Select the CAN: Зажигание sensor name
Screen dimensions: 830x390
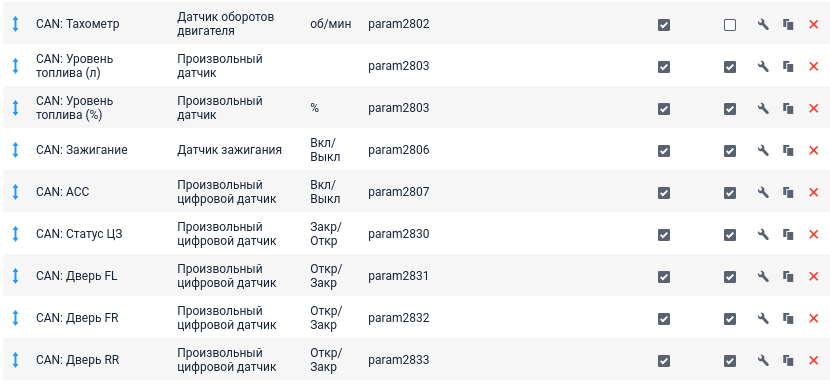click(82, 150)
